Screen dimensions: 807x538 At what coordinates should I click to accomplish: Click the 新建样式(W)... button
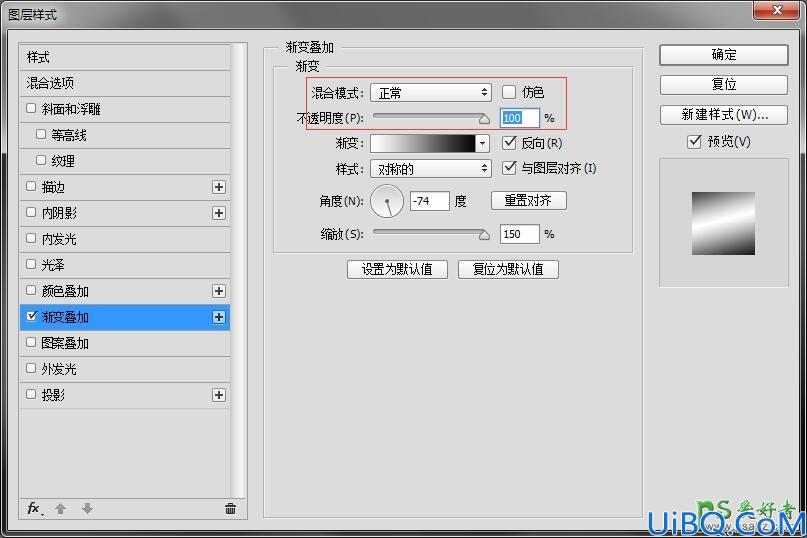pos(724,115)
